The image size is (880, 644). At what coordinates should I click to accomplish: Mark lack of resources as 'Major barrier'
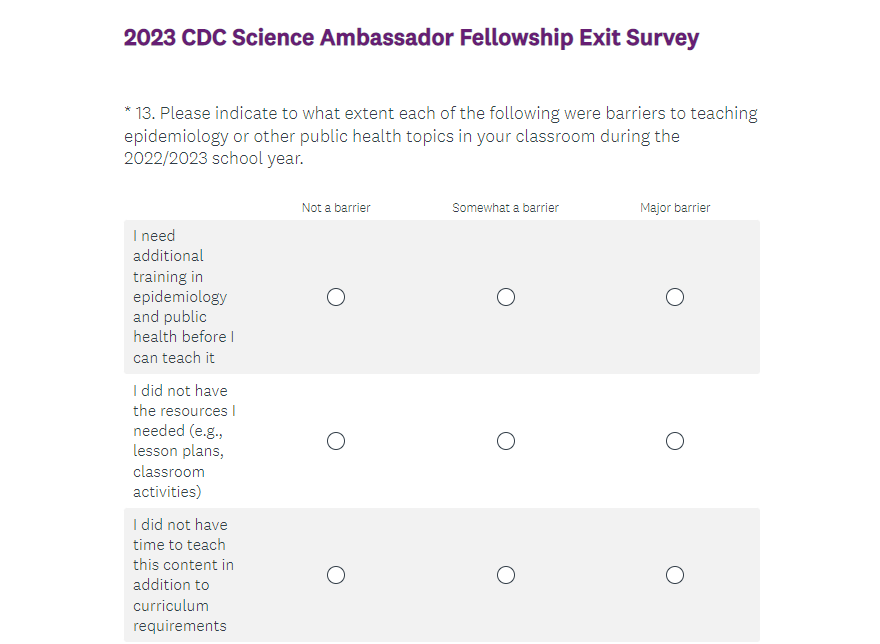(x=675, y=441)
